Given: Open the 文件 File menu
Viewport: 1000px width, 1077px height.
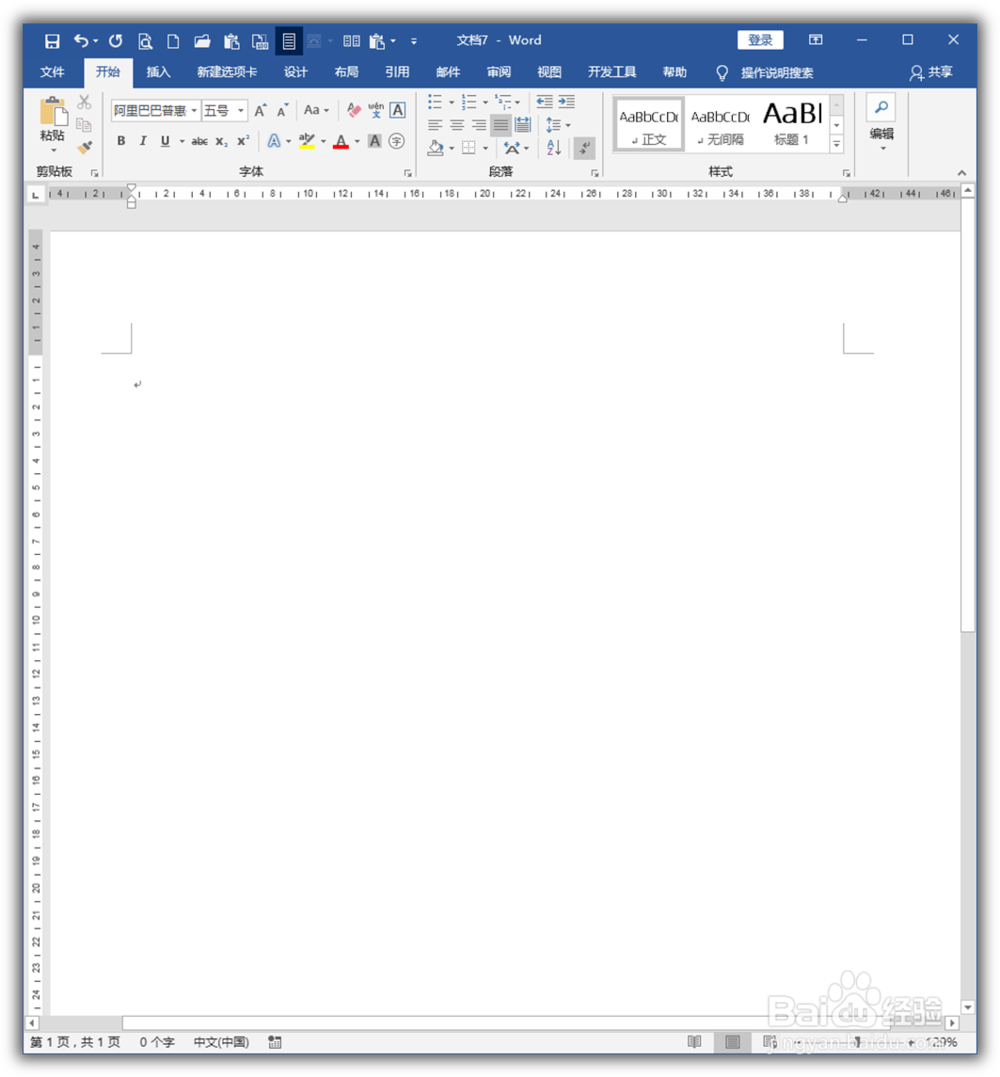Looking at the screenshot, I should (52, 72).
